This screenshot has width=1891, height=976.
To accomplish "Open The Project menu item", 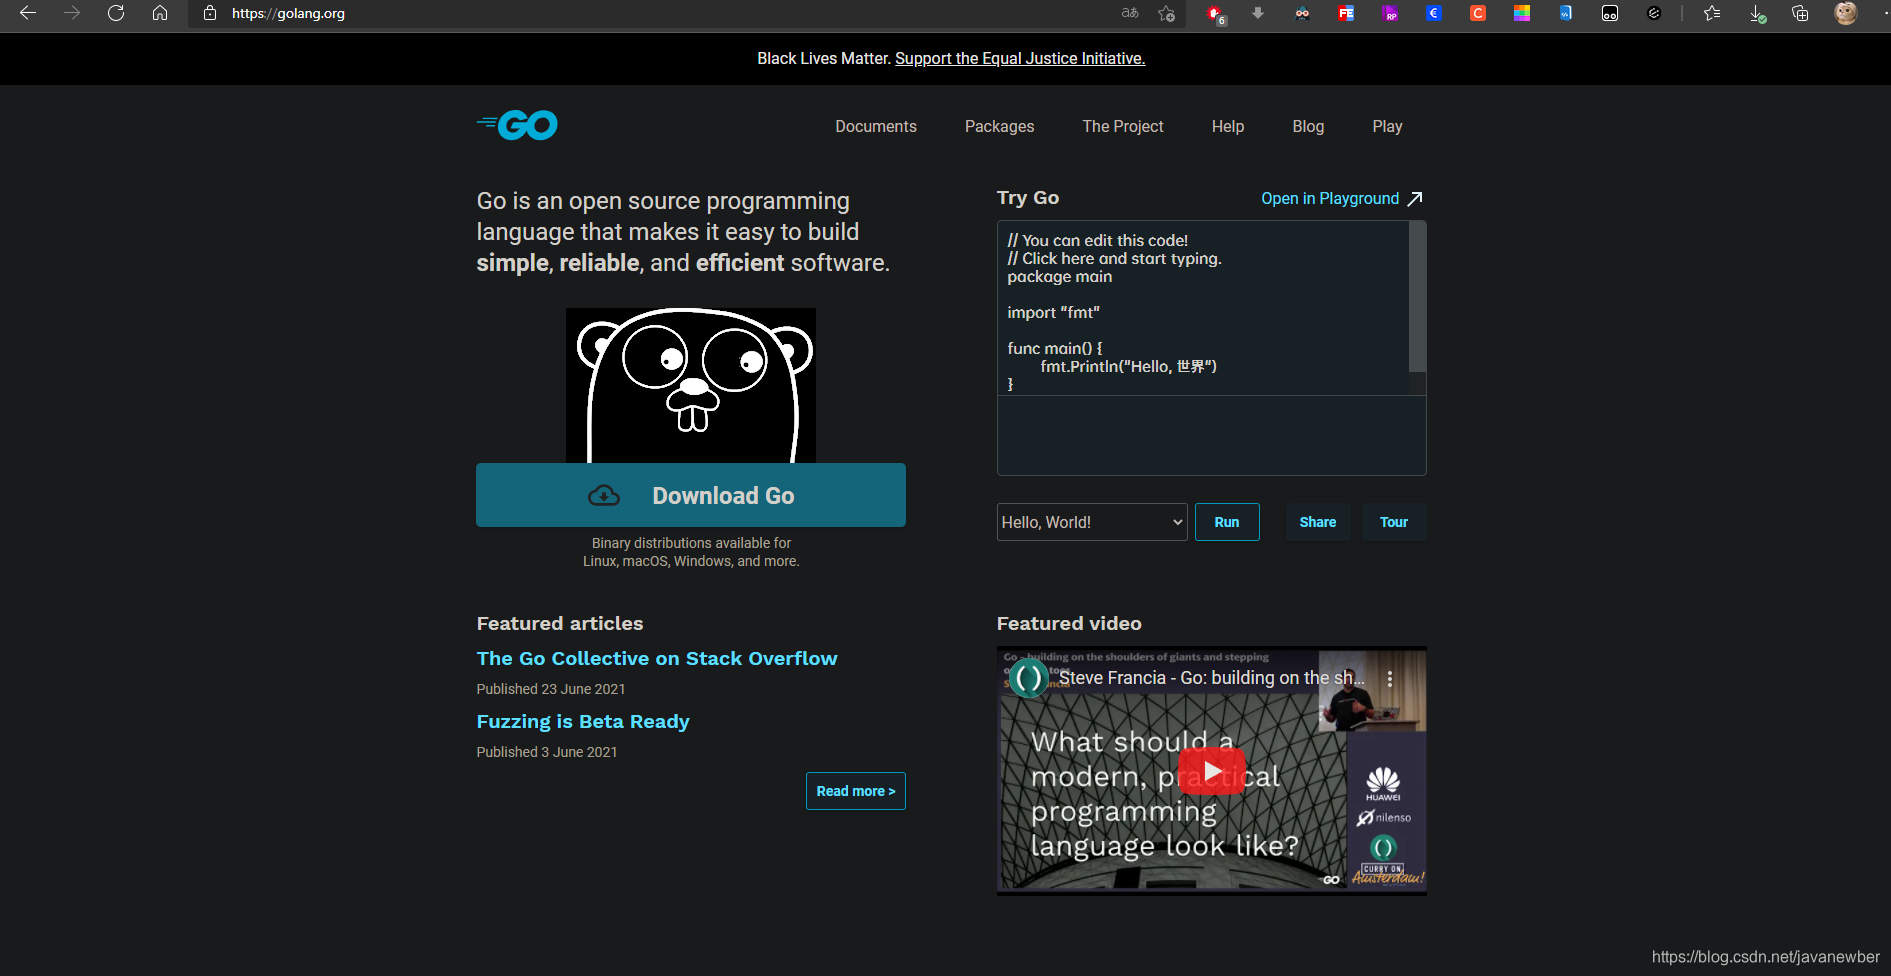I will tap(1123, 126).
